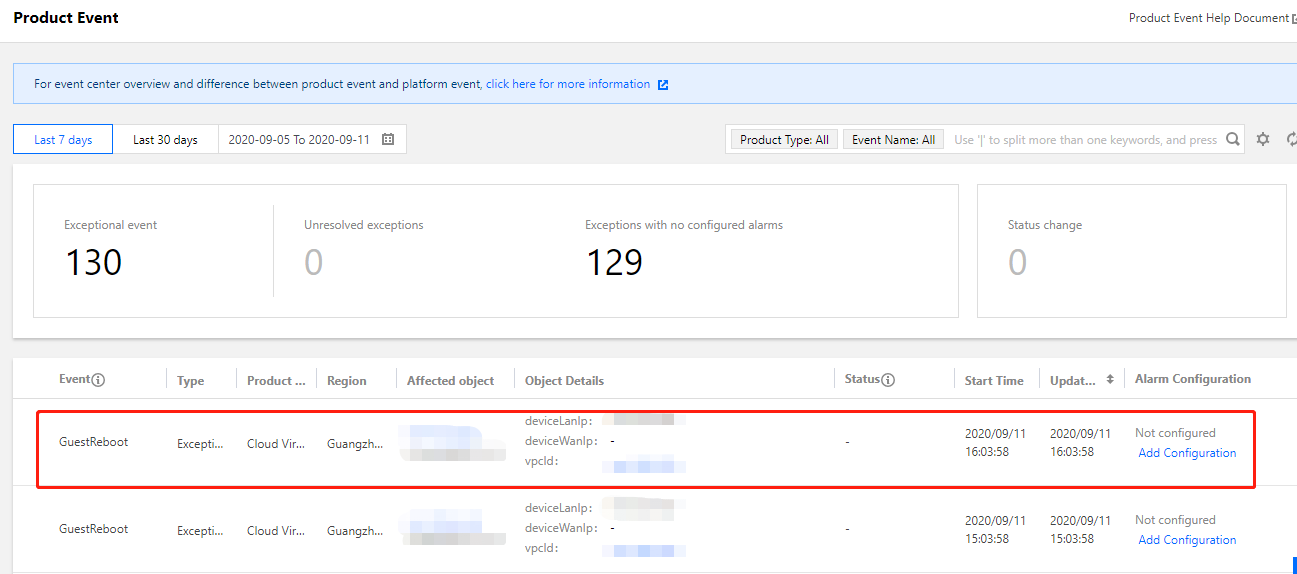The width and height of the screenshot is (1297, 574).
Task: Click the Affected object column header
Action: pos(450,381)
